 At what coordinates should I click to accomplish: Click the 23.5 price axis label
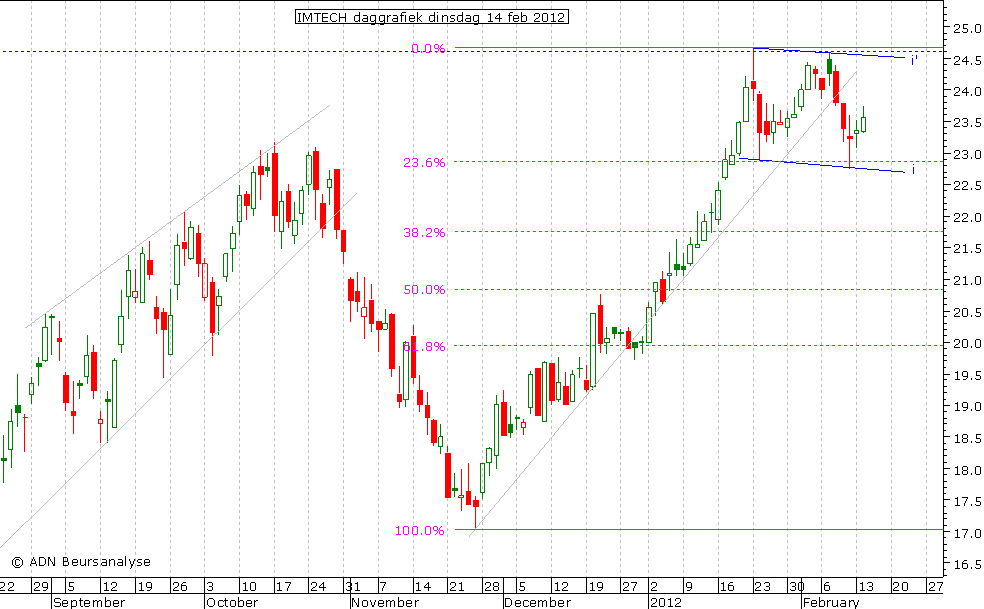[967, 123]
